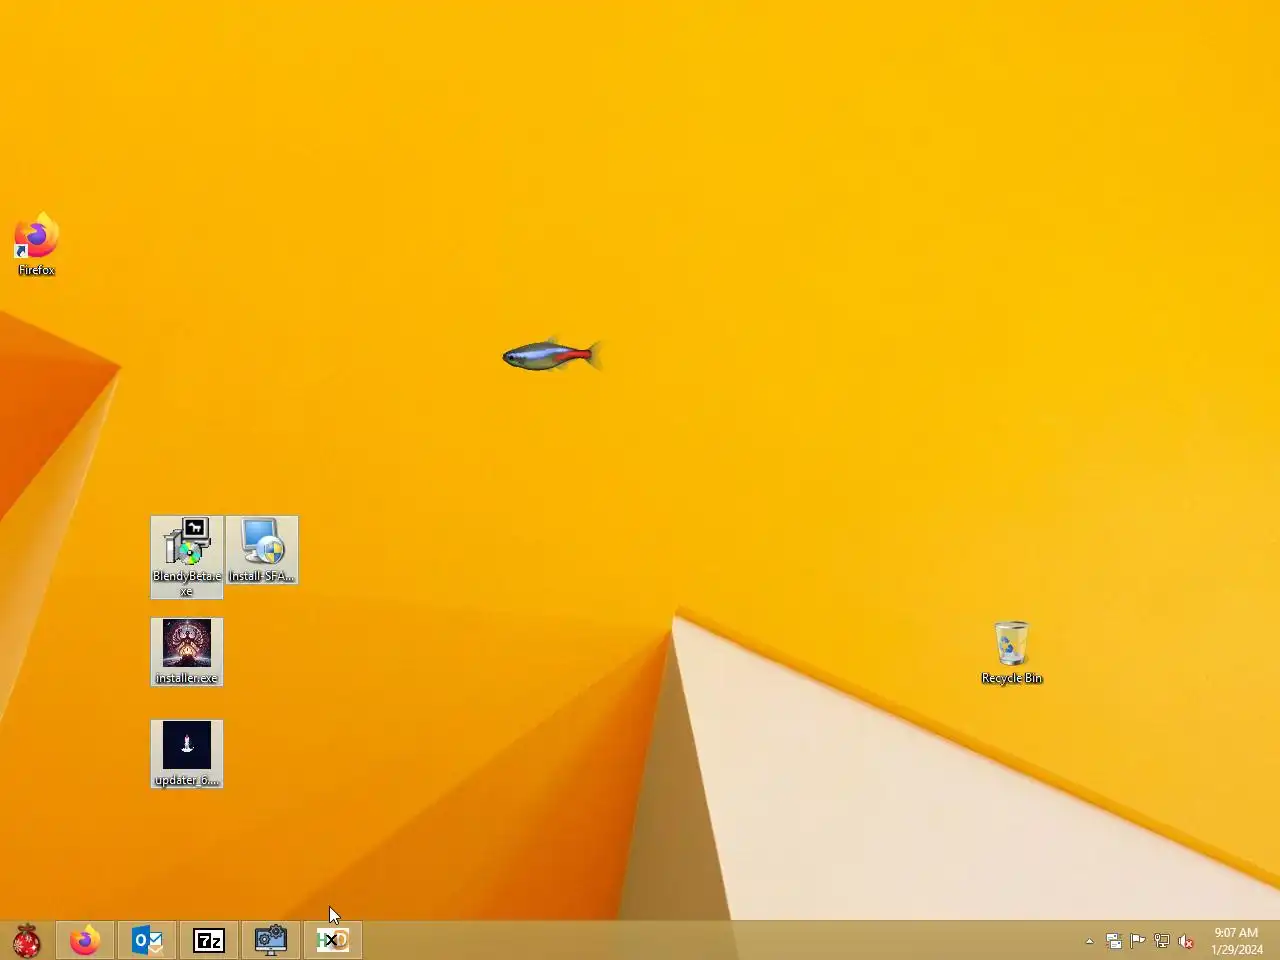The image size is (1280, 960).
Task: Open the Start button on the taskbar
Action: (x=27, y=940)
